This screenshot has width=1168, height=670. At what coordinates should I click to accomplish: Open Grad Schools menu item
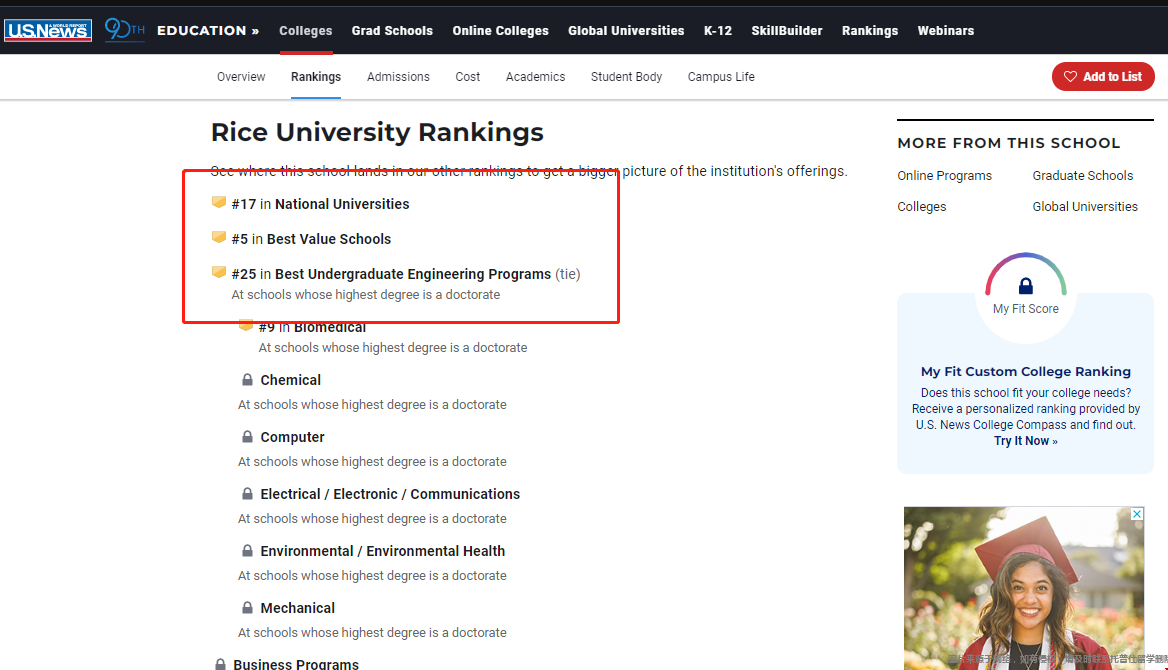pos(392,31)
